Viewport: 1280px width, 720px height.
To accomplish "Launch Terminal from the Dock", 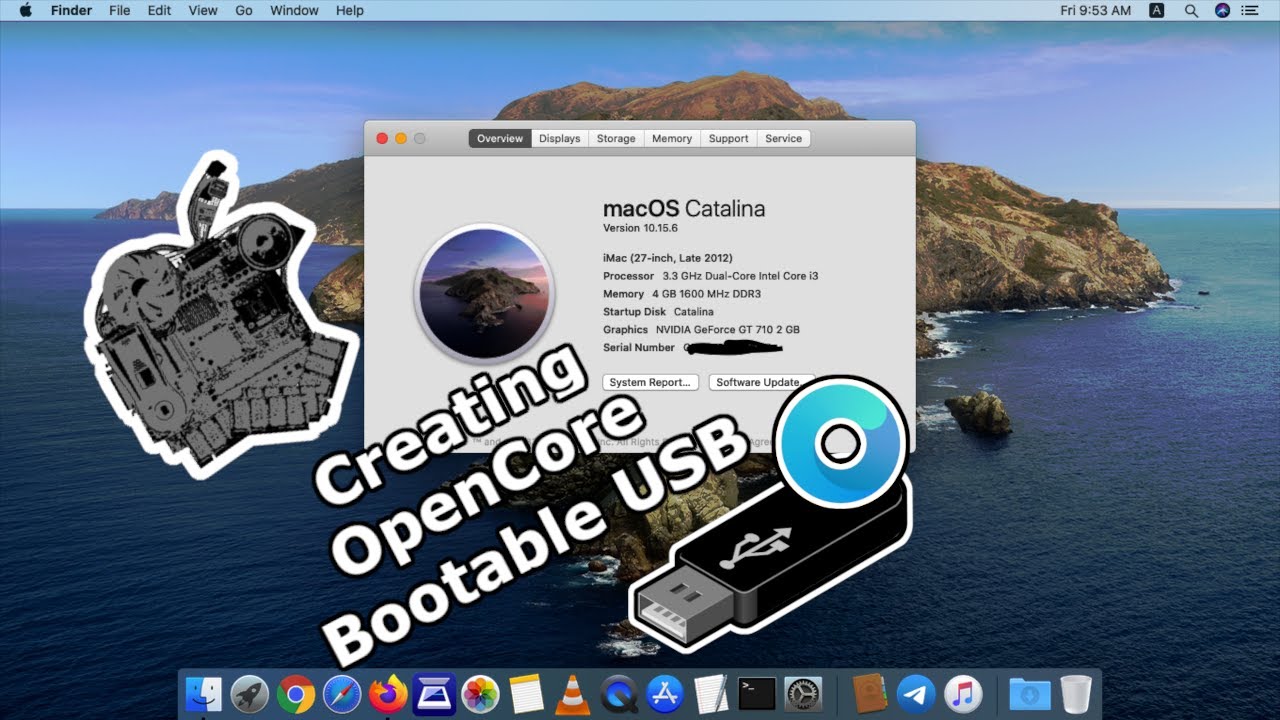I will pos(757,693).
